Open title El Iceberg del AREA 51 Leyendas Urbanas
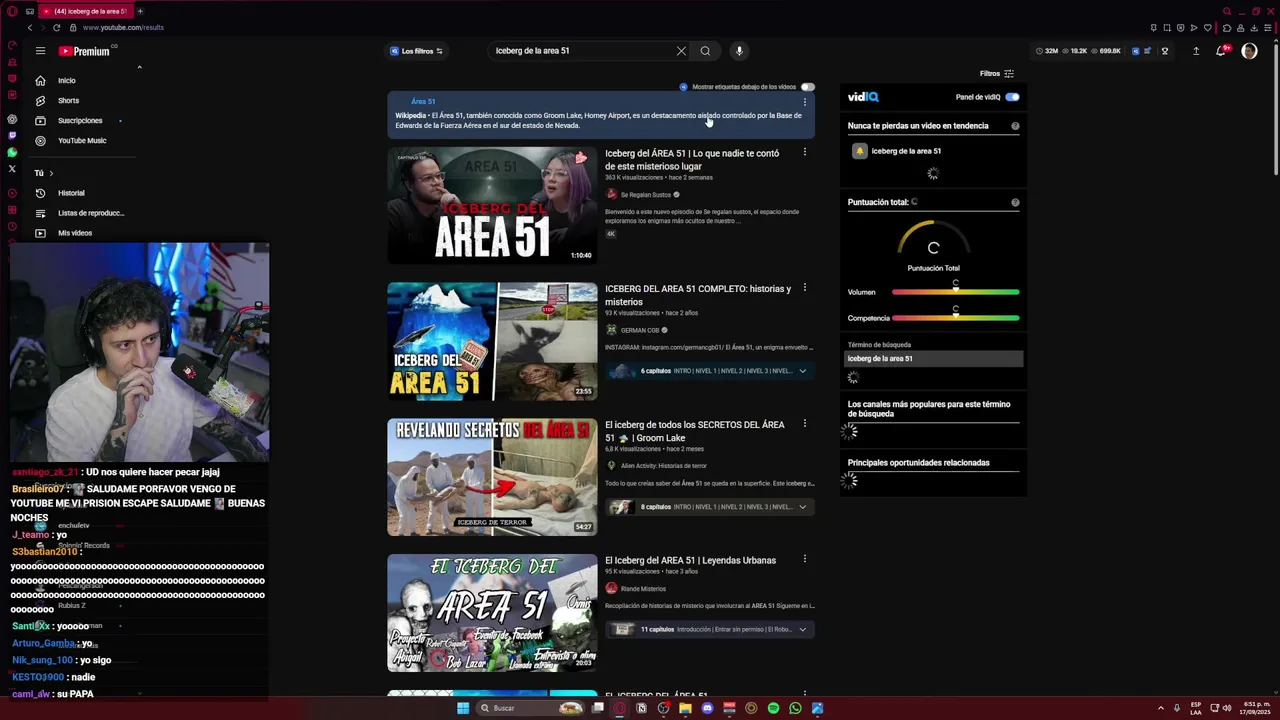 tap(691, 560)
